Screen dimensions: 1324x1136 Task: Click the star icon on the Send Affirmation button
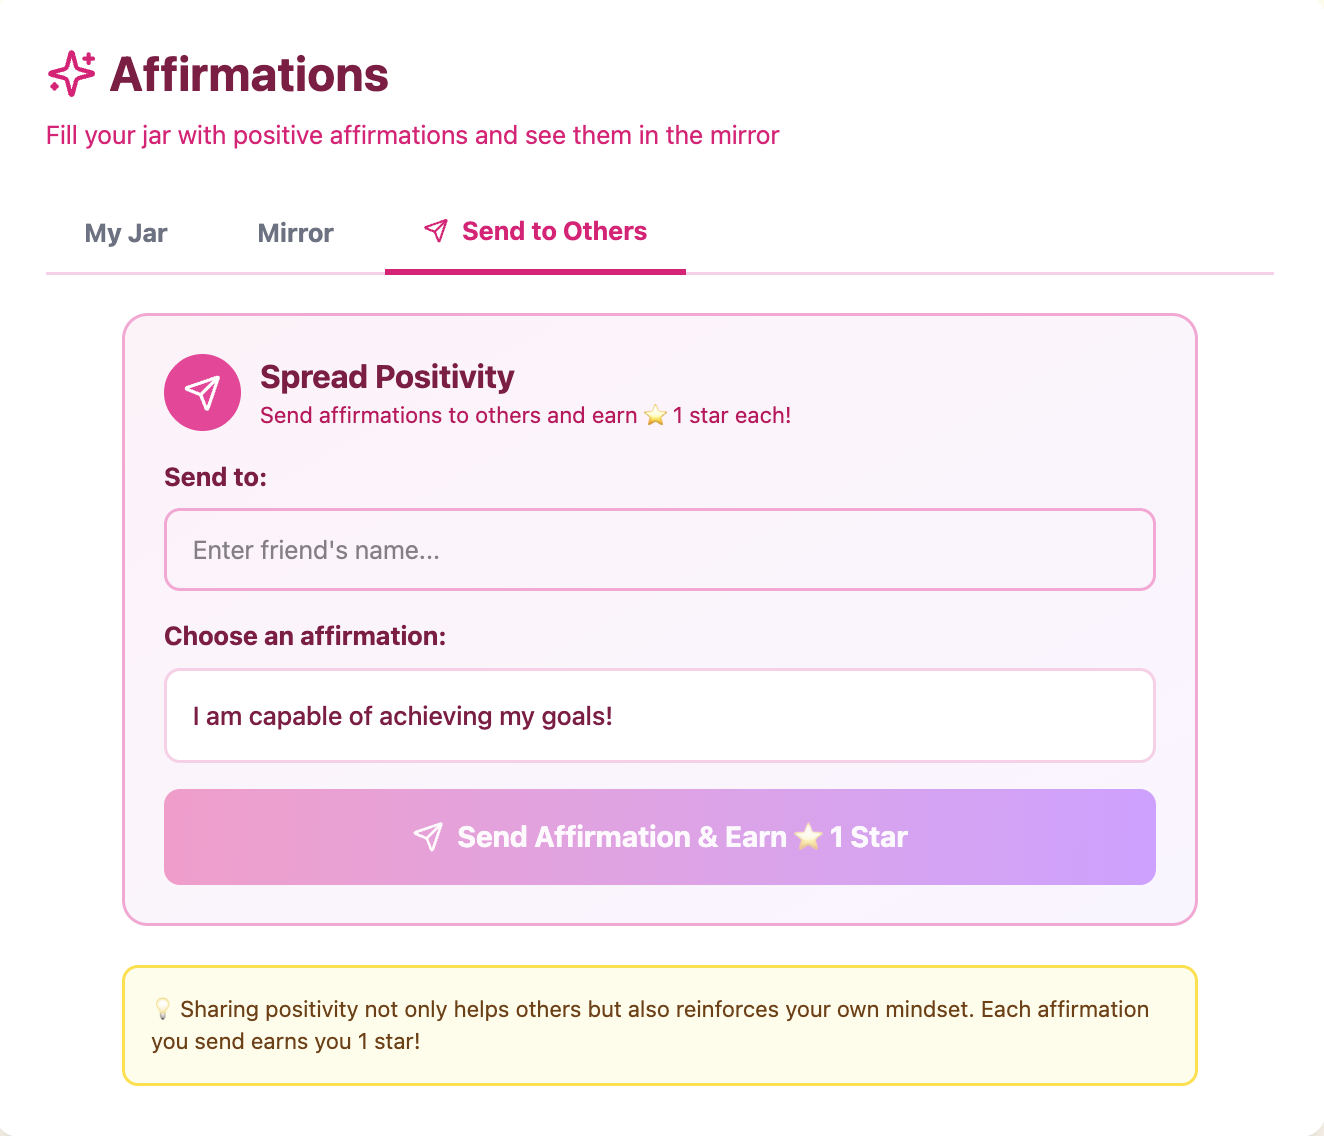808,837
